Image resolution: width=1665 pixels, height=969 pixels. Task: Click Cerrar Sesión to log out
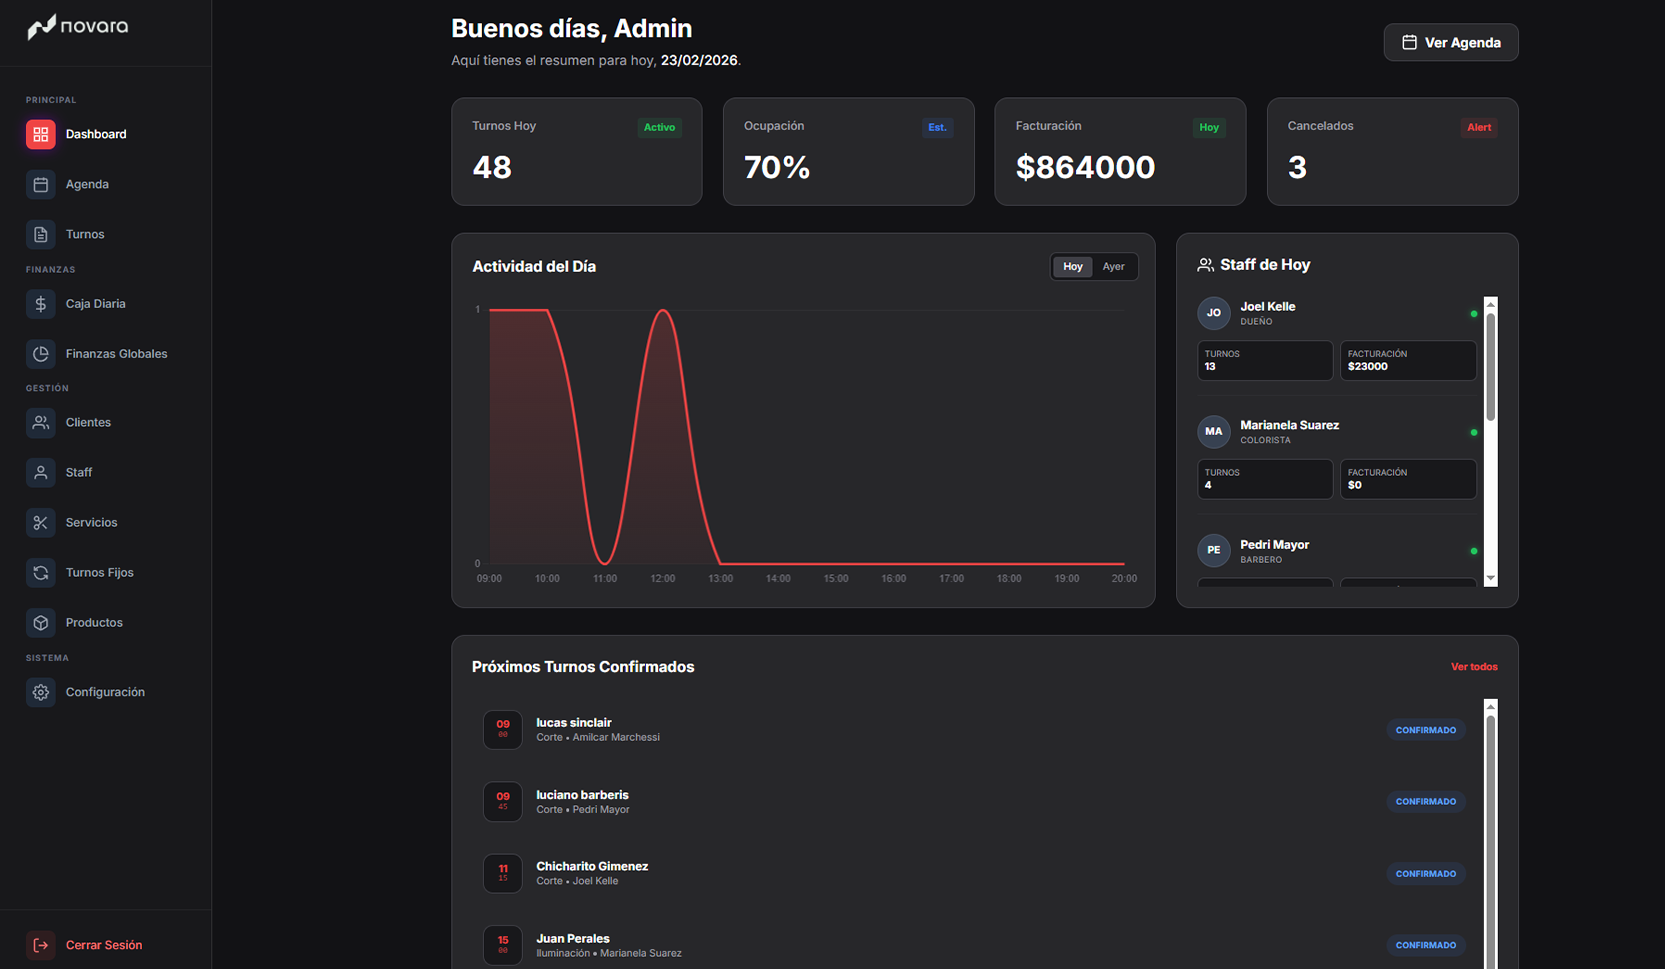103,945
